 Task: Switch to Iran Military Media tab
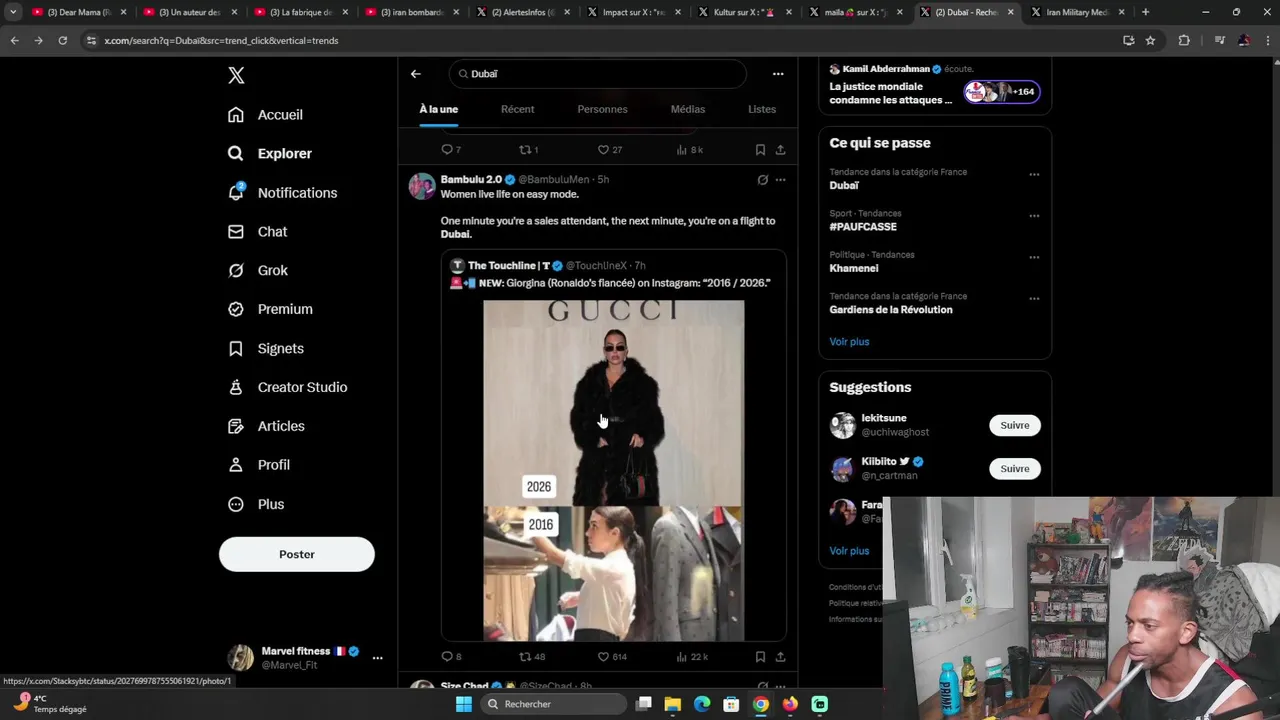[1073, 12]
